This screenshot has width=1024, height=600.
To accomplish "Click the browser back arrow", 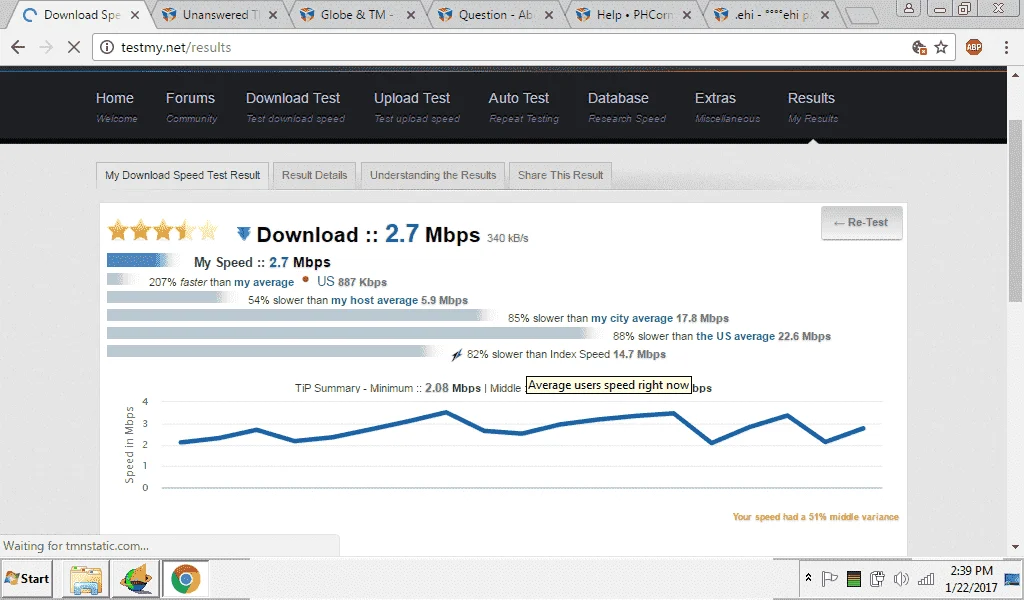I will pyautogui.click(x=18, y=47).
